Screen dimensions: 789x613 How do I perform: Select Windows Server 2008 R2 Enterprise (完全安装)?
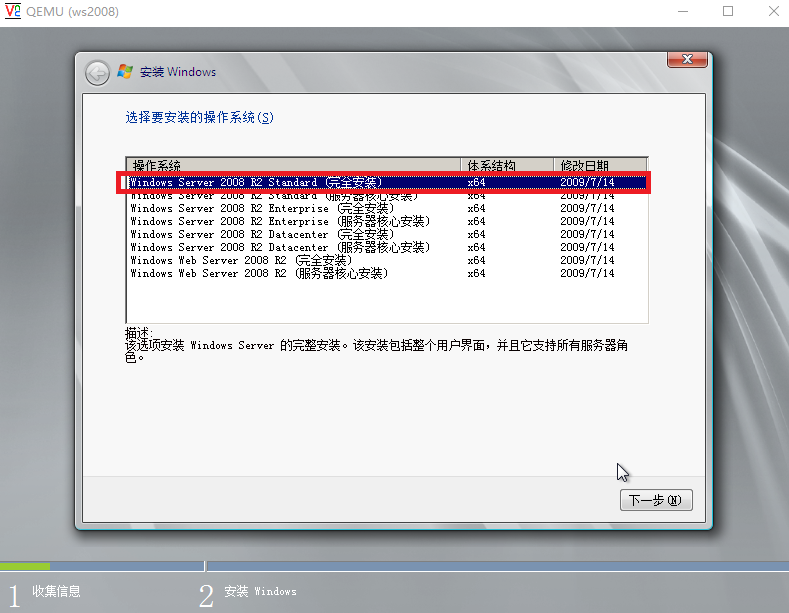coord(387,208)
